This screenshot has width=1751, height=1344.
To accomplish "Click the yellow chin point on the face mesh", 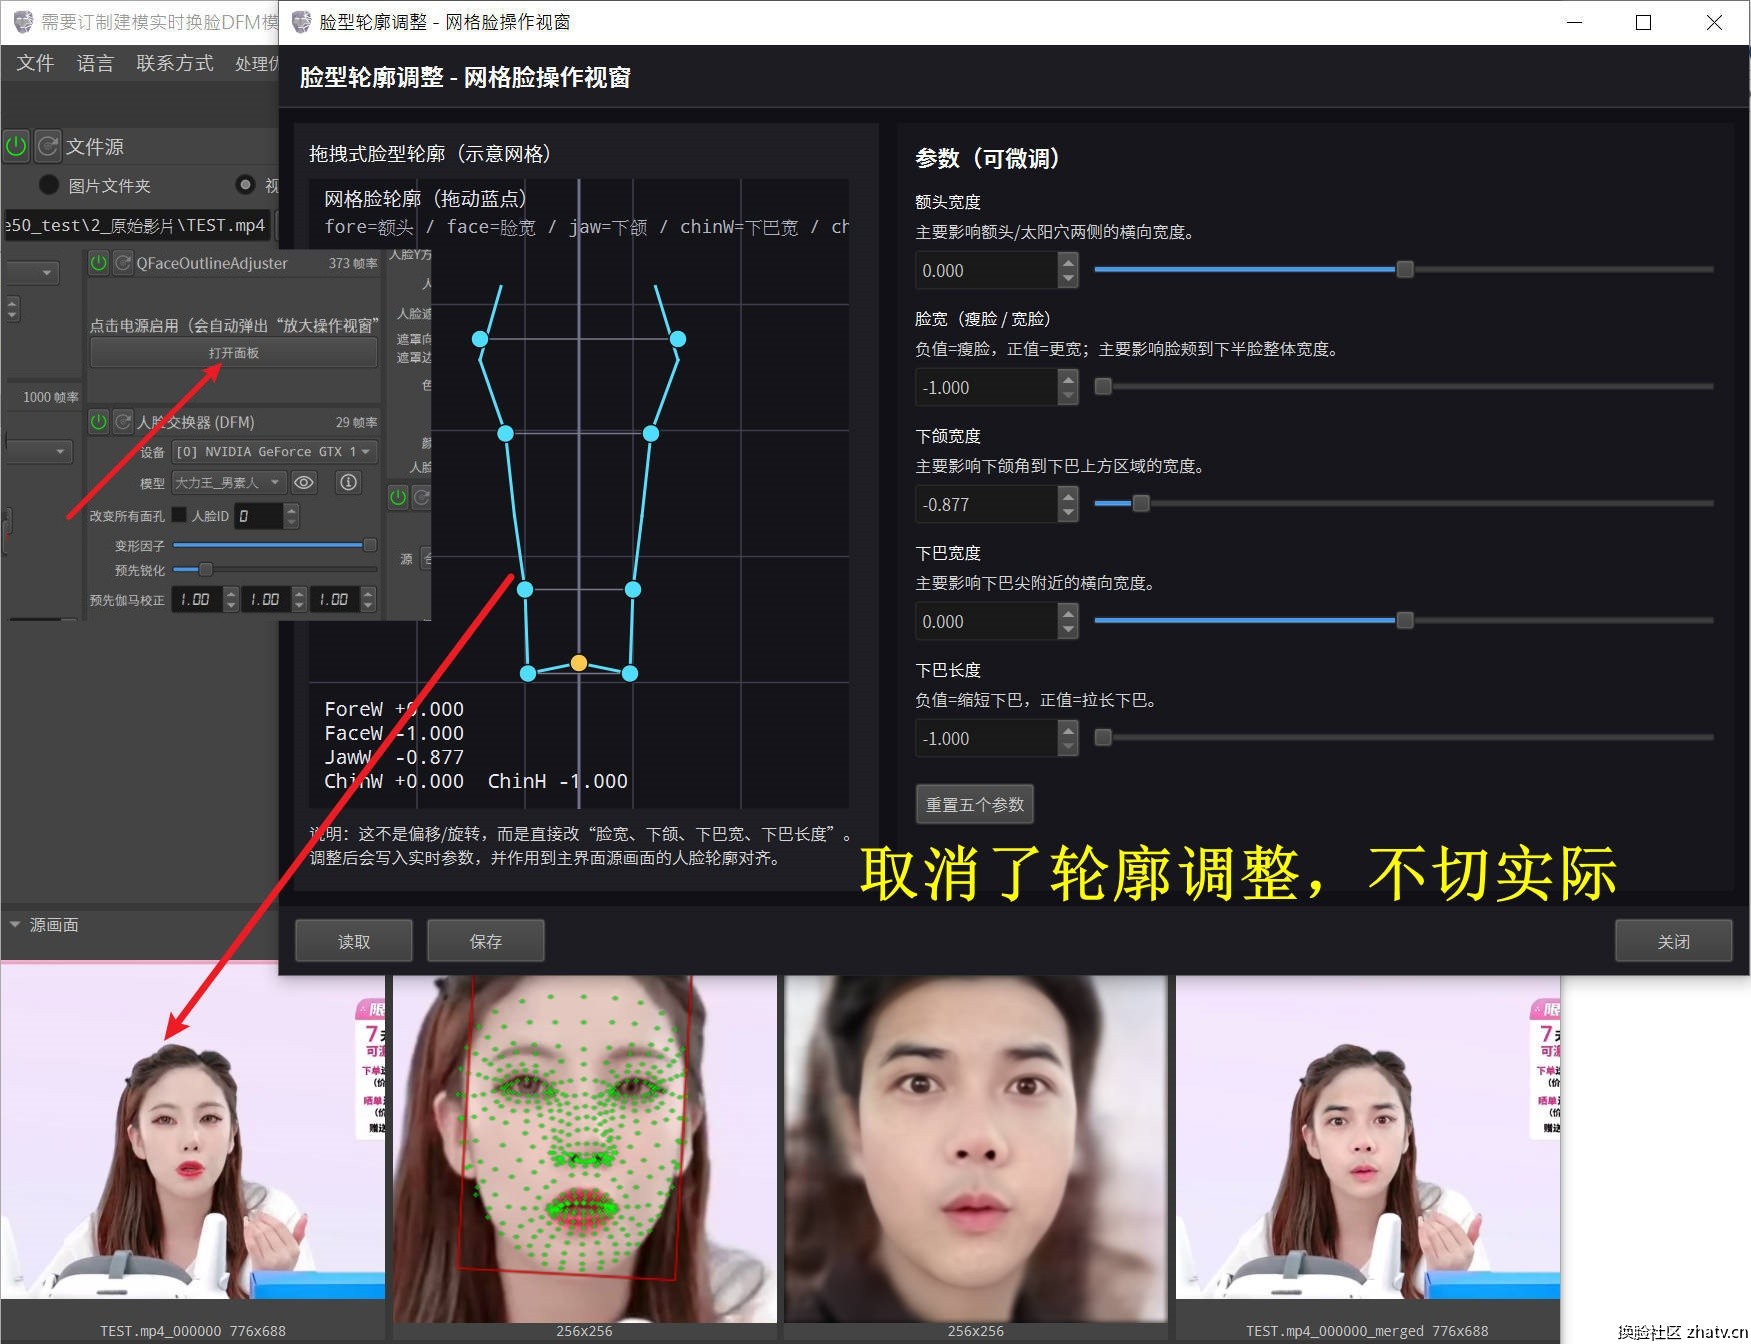I will [x=579, y=663].
